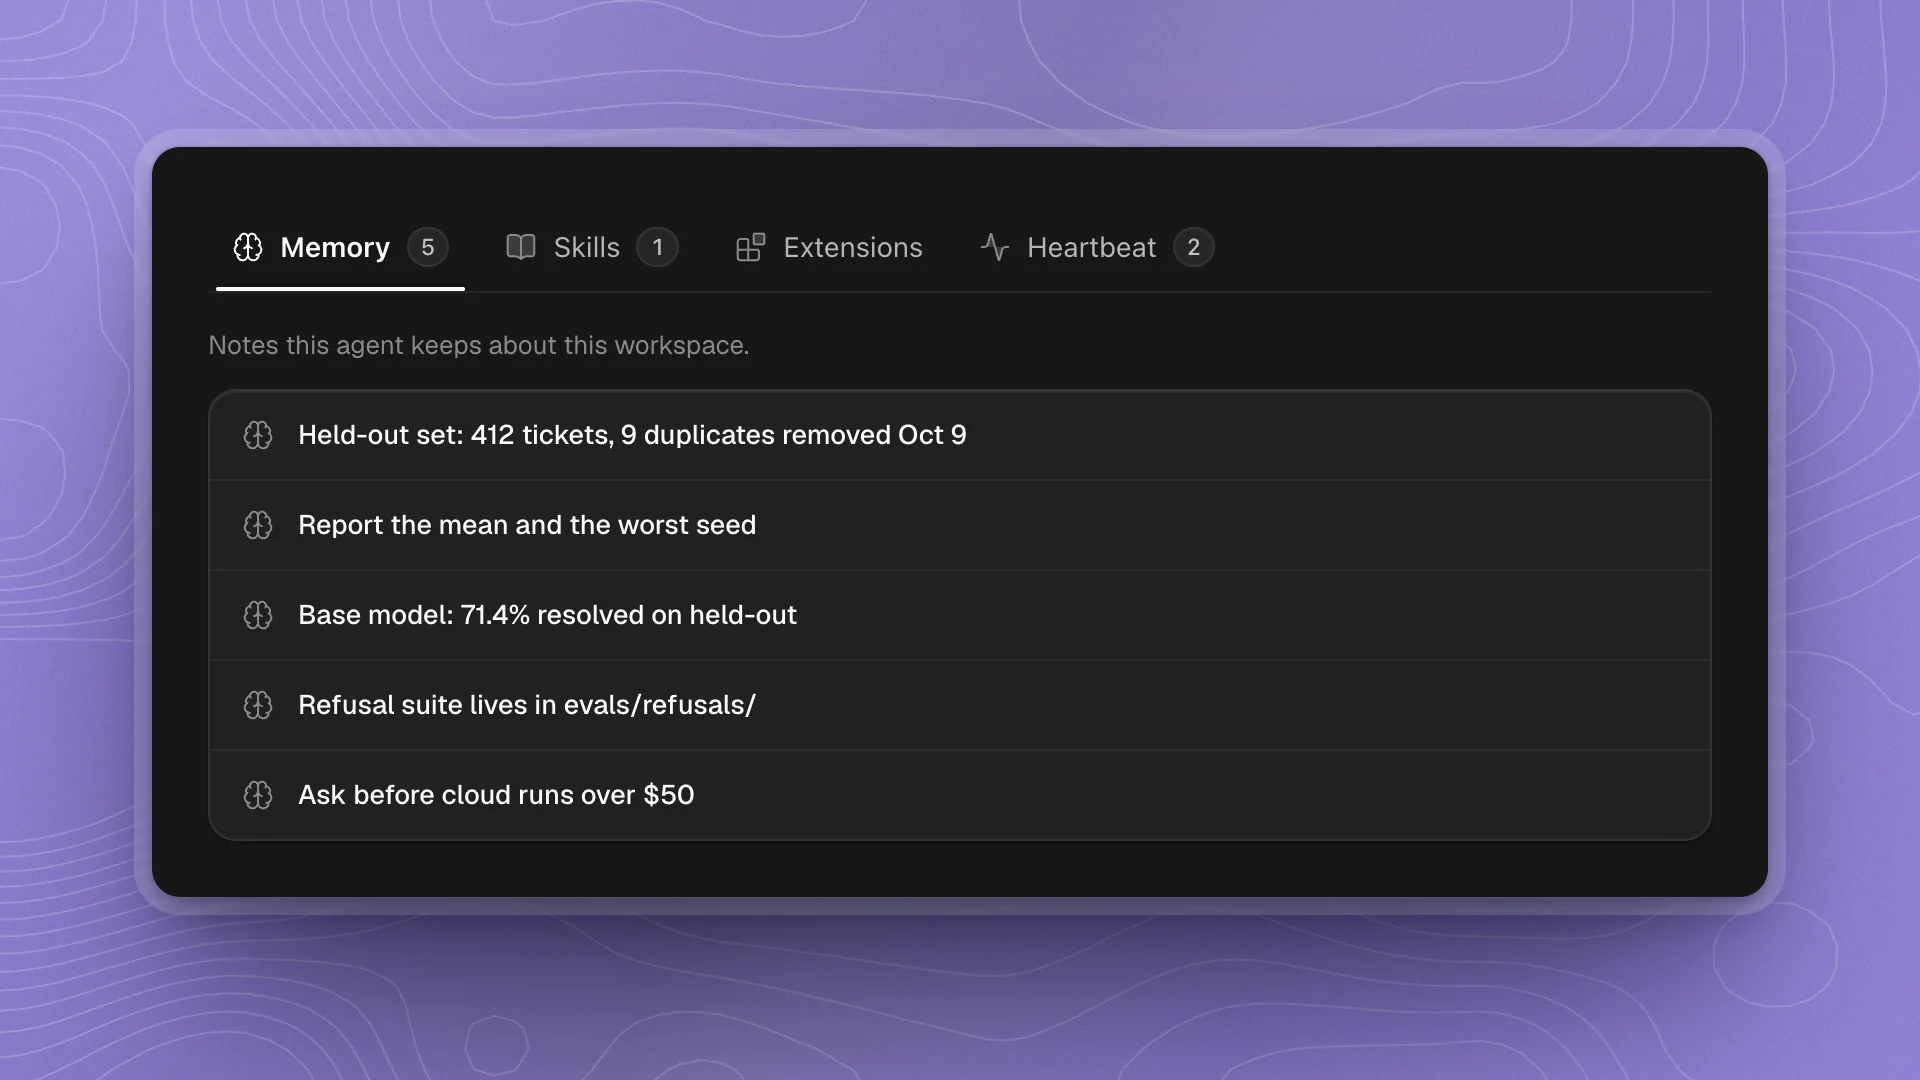Select note 'Ask before cloud runs over $50'
1920x1080 pixels.
point(960,795)
